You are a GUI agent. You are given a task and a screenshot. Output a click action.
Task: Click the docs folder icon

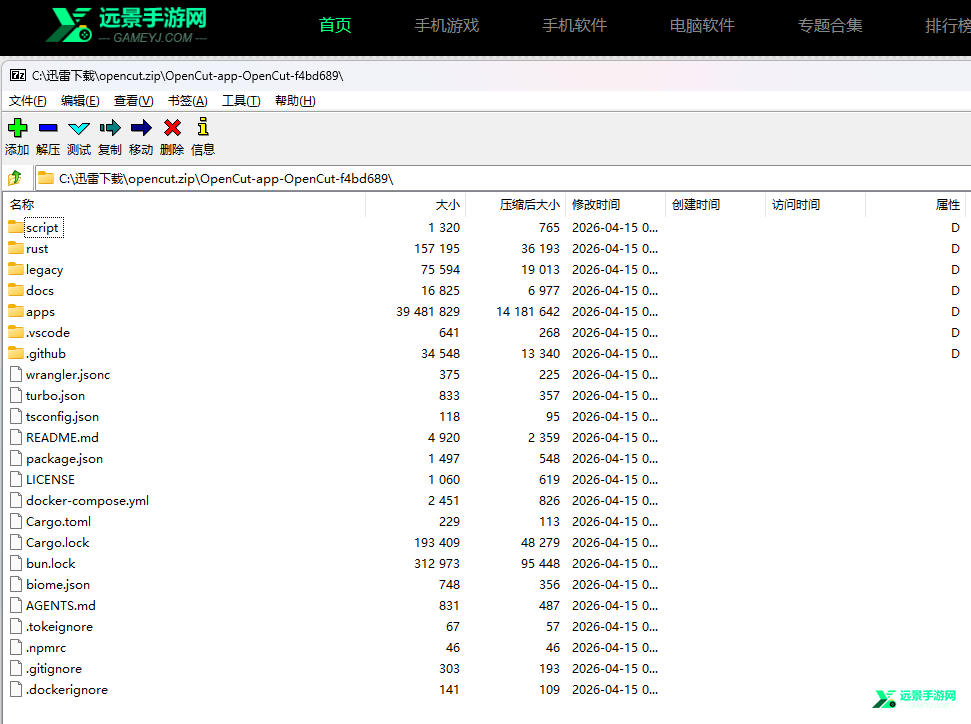tap(16, 290)
